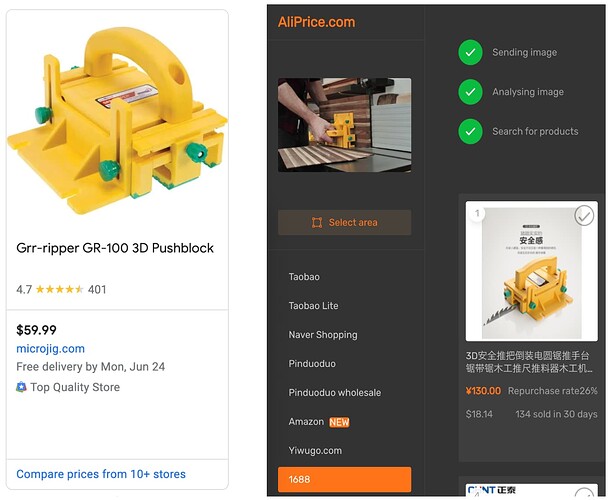Screen dimensions: 610x500
Task: Click the Select area button
Action: click(x=344, y=223)
